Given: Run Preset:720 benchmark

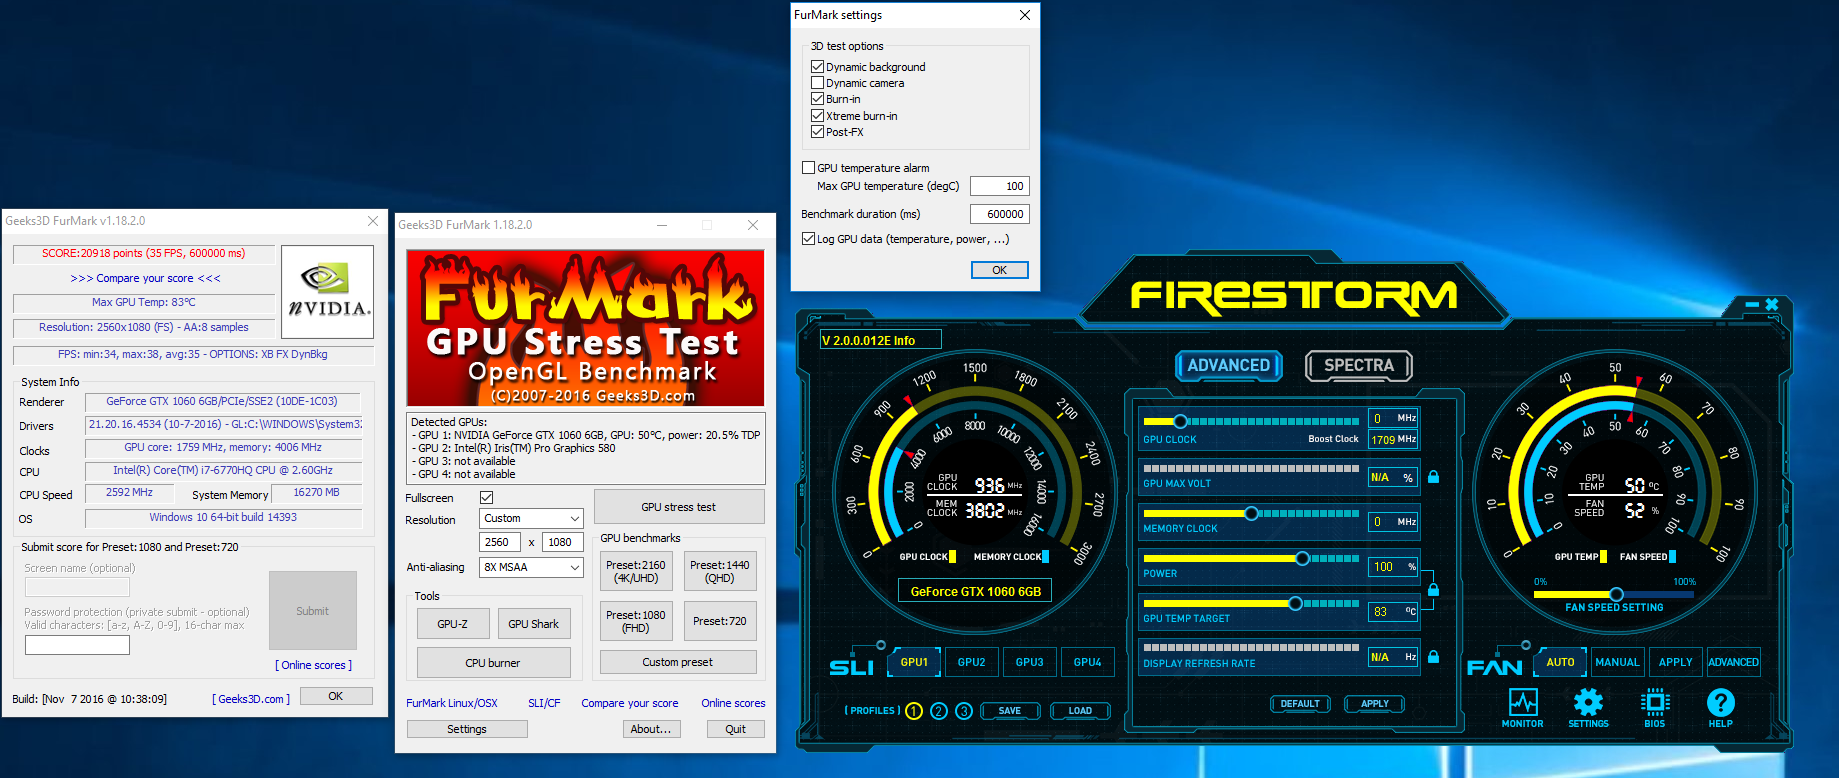Looking at the screenshot, I should (x=720, y=621).
